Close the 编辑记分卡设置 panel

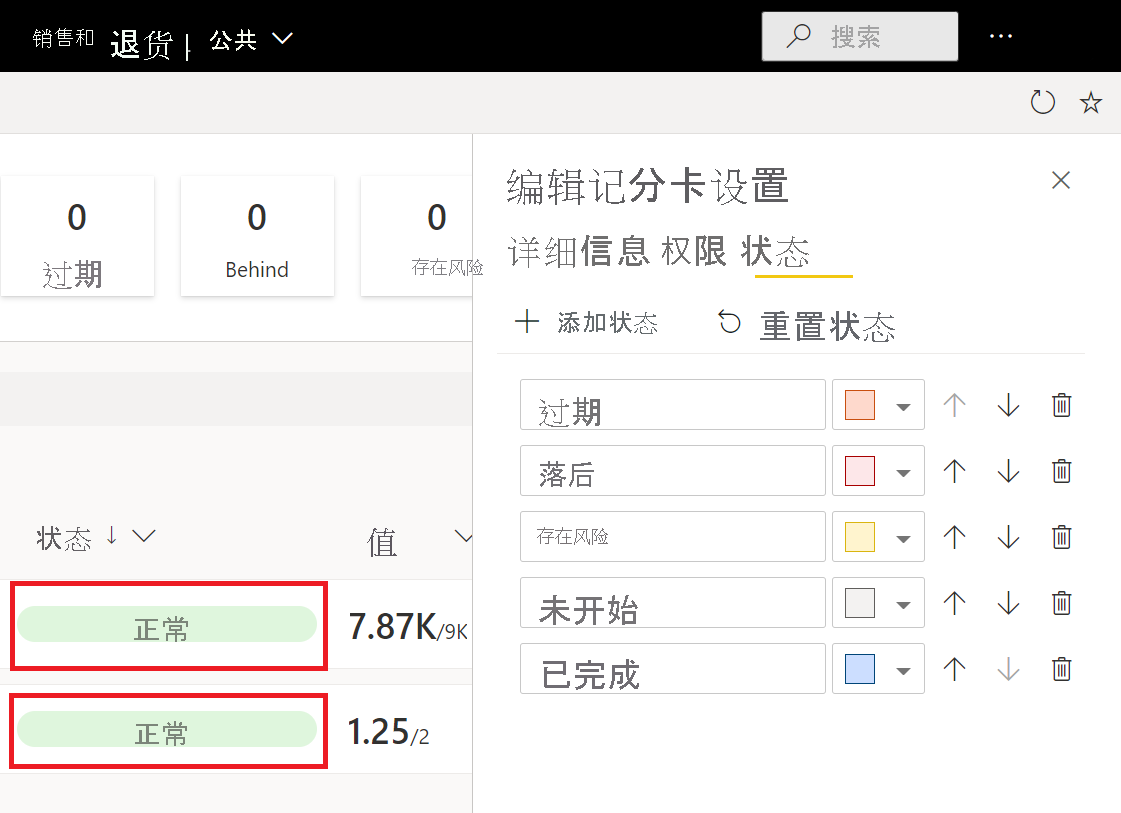(x=1061, y=180)
